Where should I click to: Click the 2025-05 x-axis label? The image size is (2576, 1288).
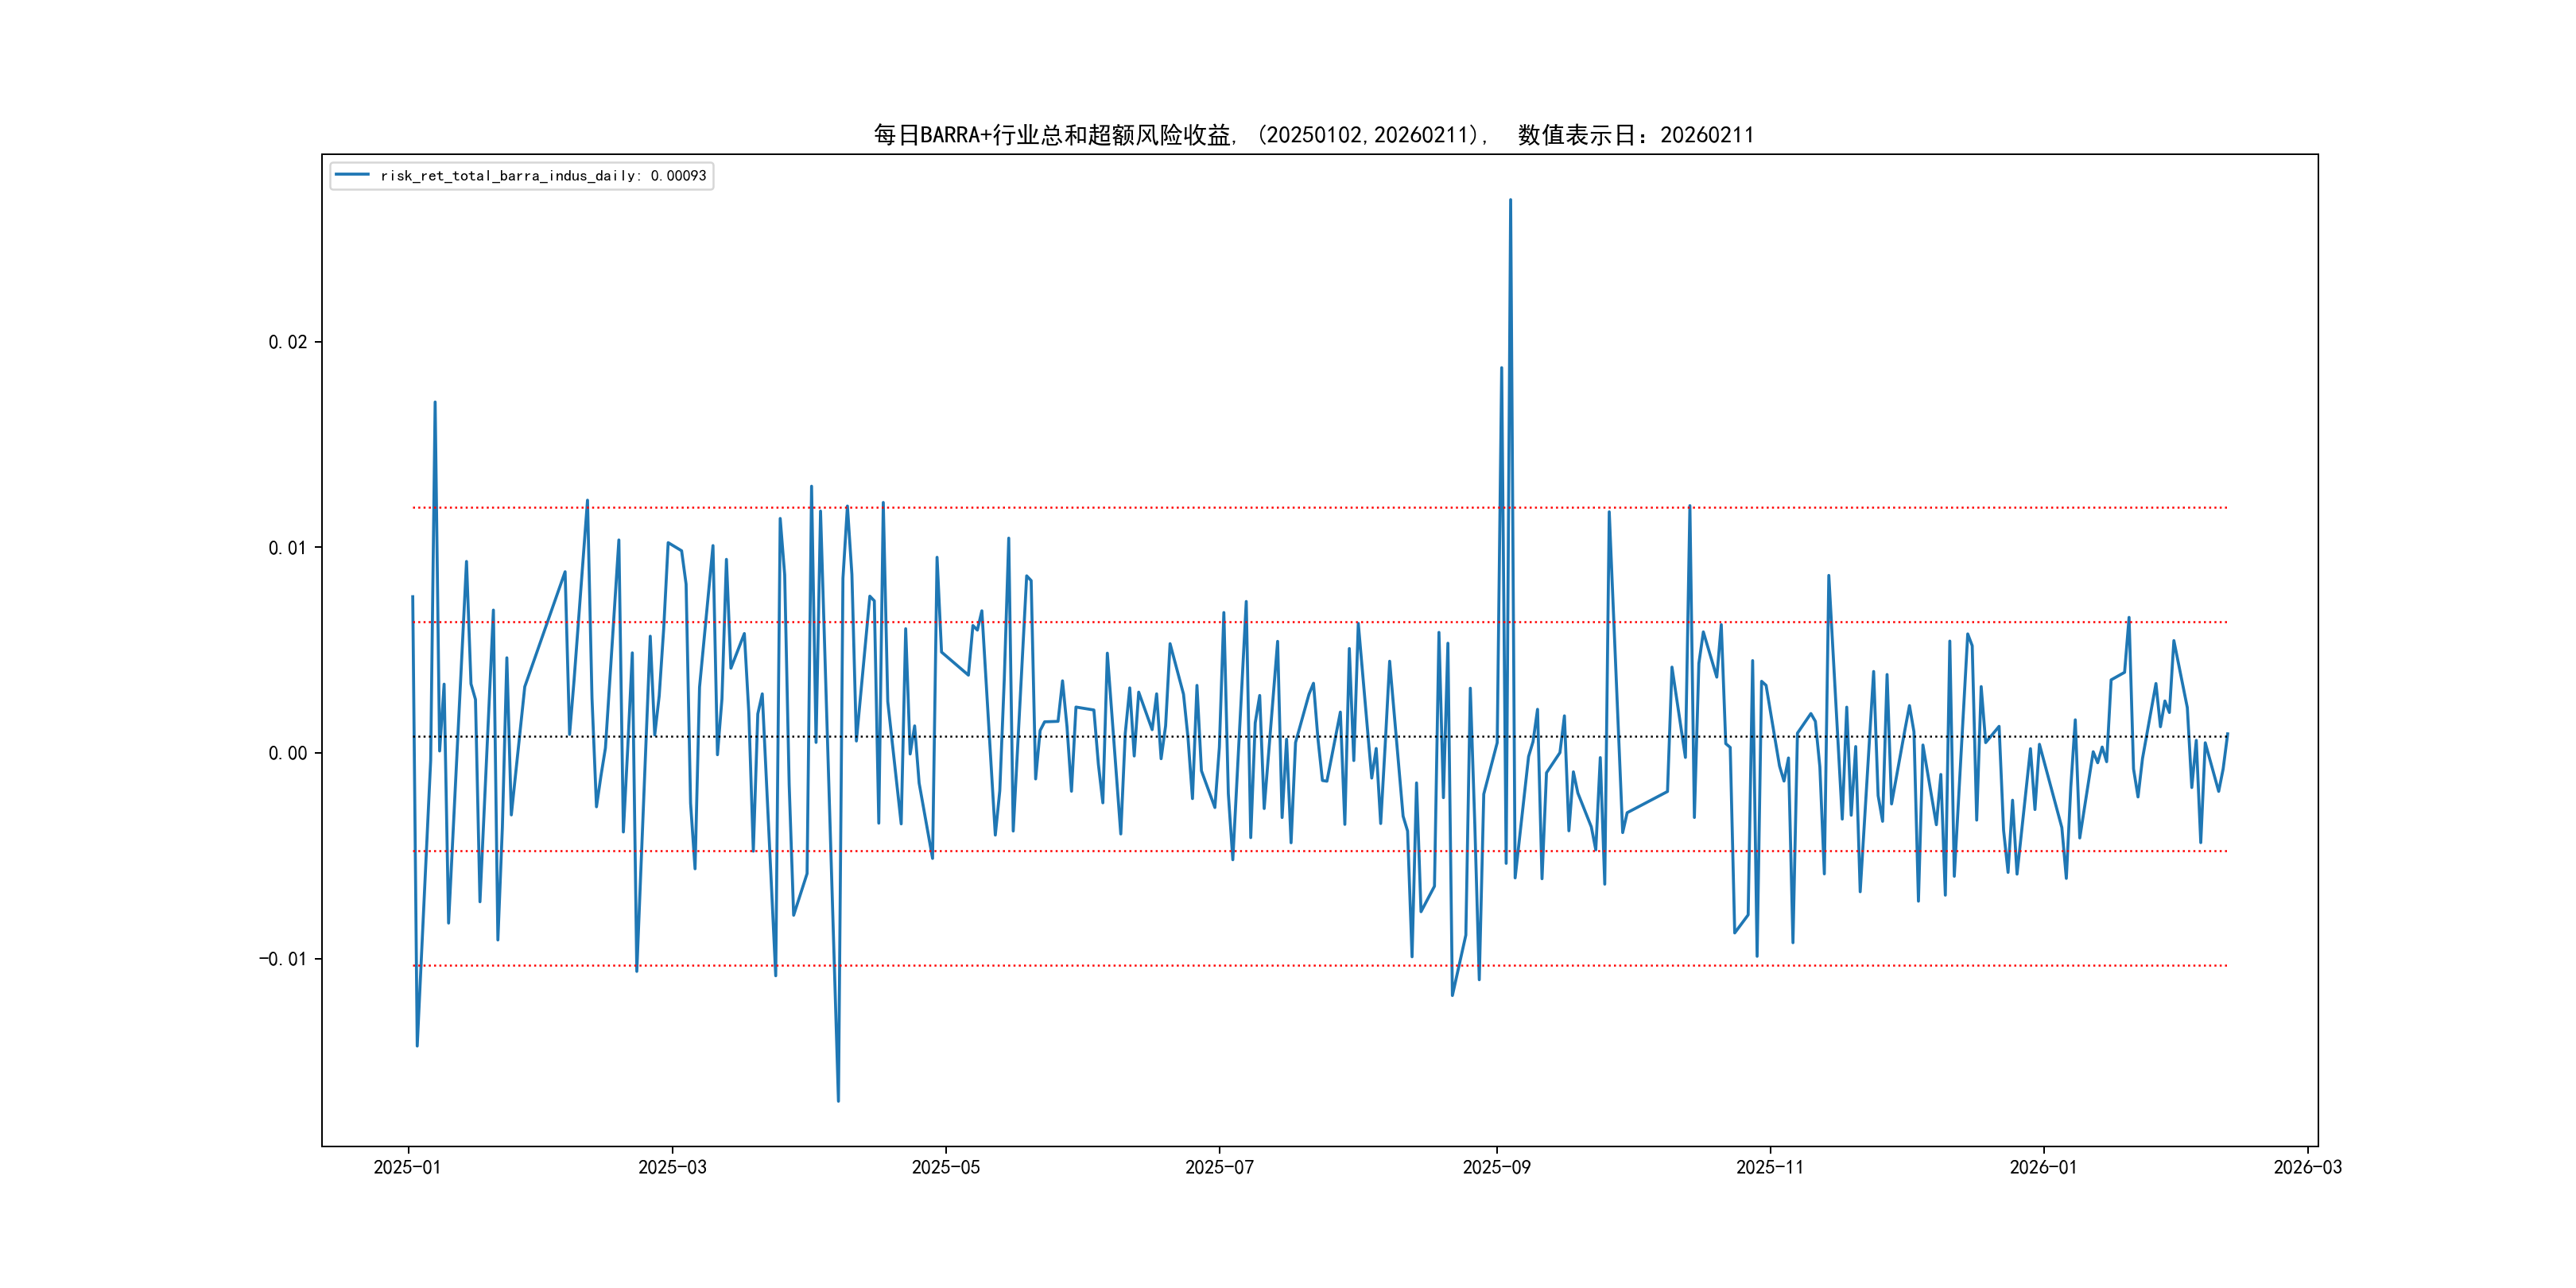pyautogui.click(x=945, y=1168)
